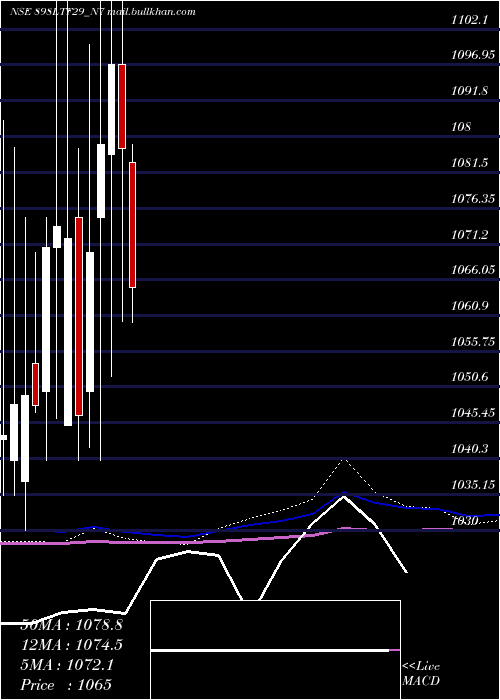The image size is (500, 700).
Task: Click the 1081.5 price level label
Action: (469, 163)
